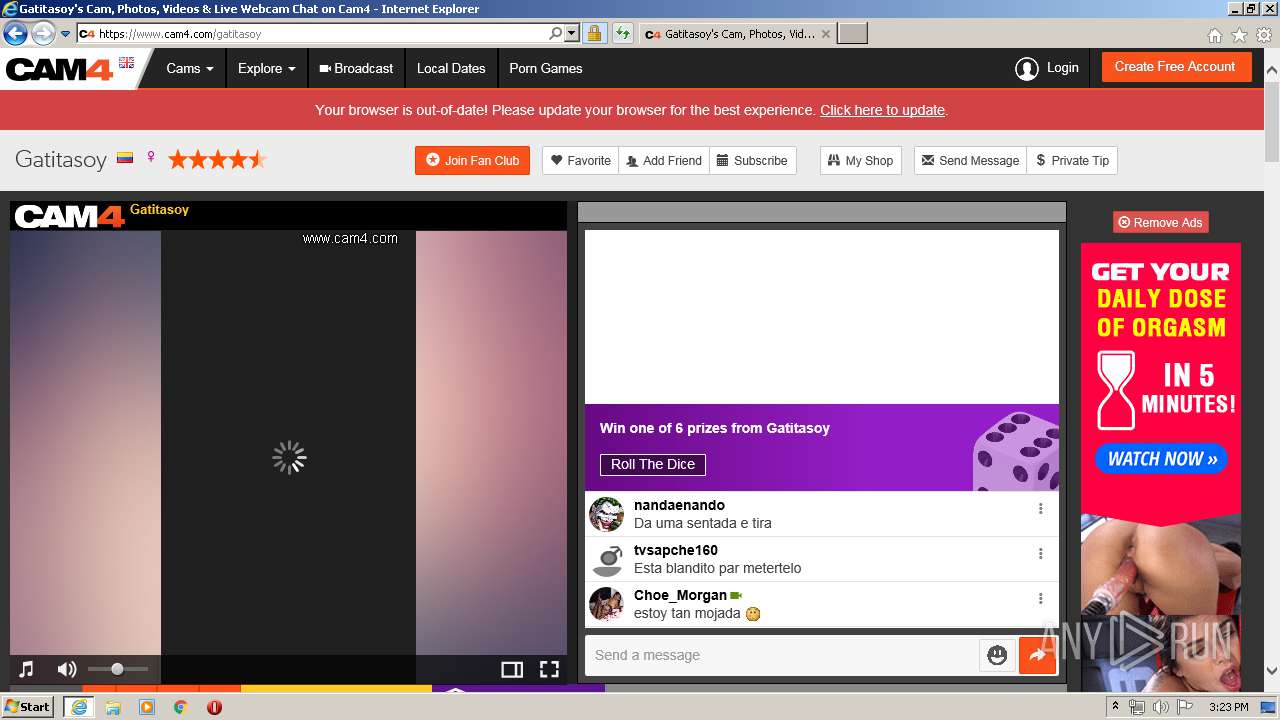This screenshot has height=720, width=1280.
Task: Open the Broadcast page
Action: click(x=355, y=69)
